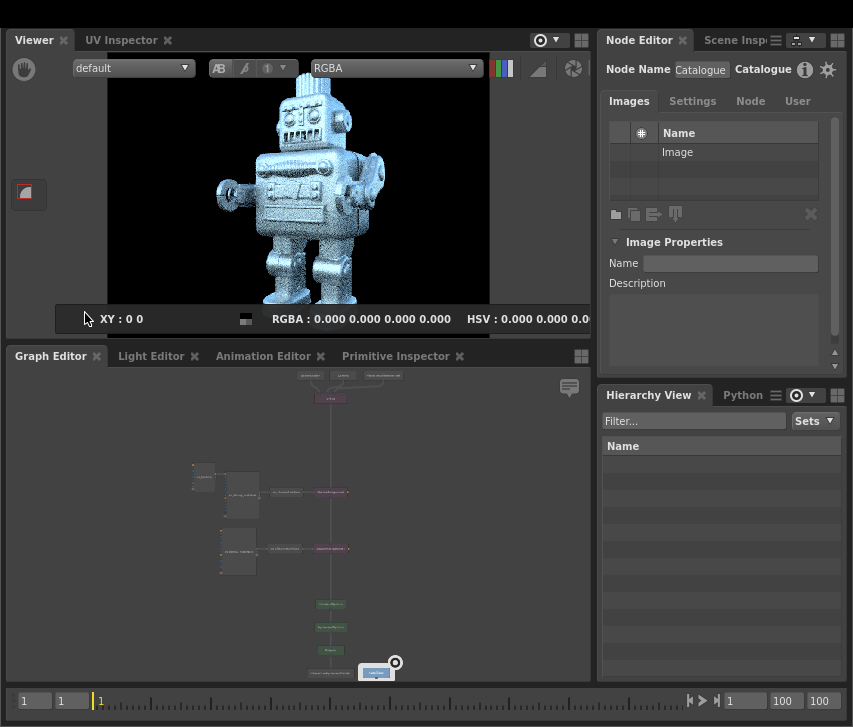Select the User tab in Node Editor
This screenshot has width=853, height=727.
(798, 101)
